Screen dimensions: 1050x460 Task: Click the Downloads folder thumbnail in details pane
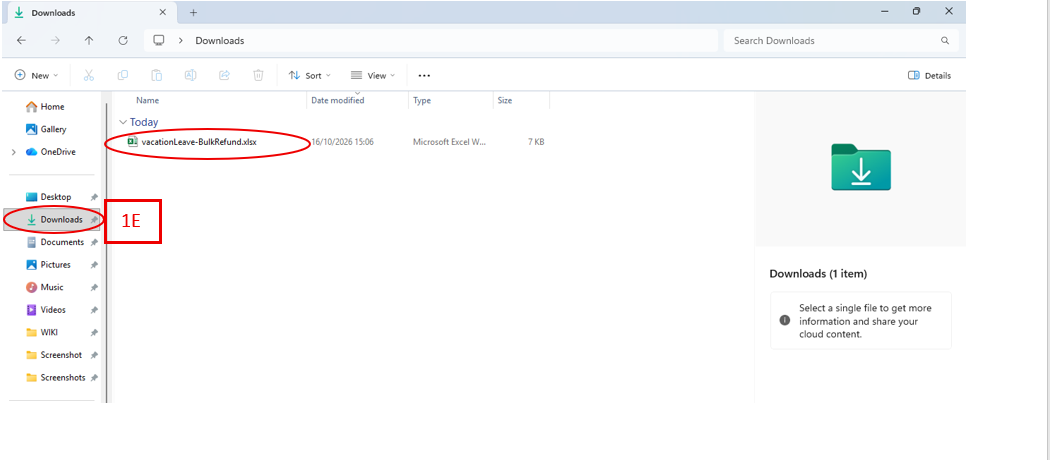tap(860, 167)
